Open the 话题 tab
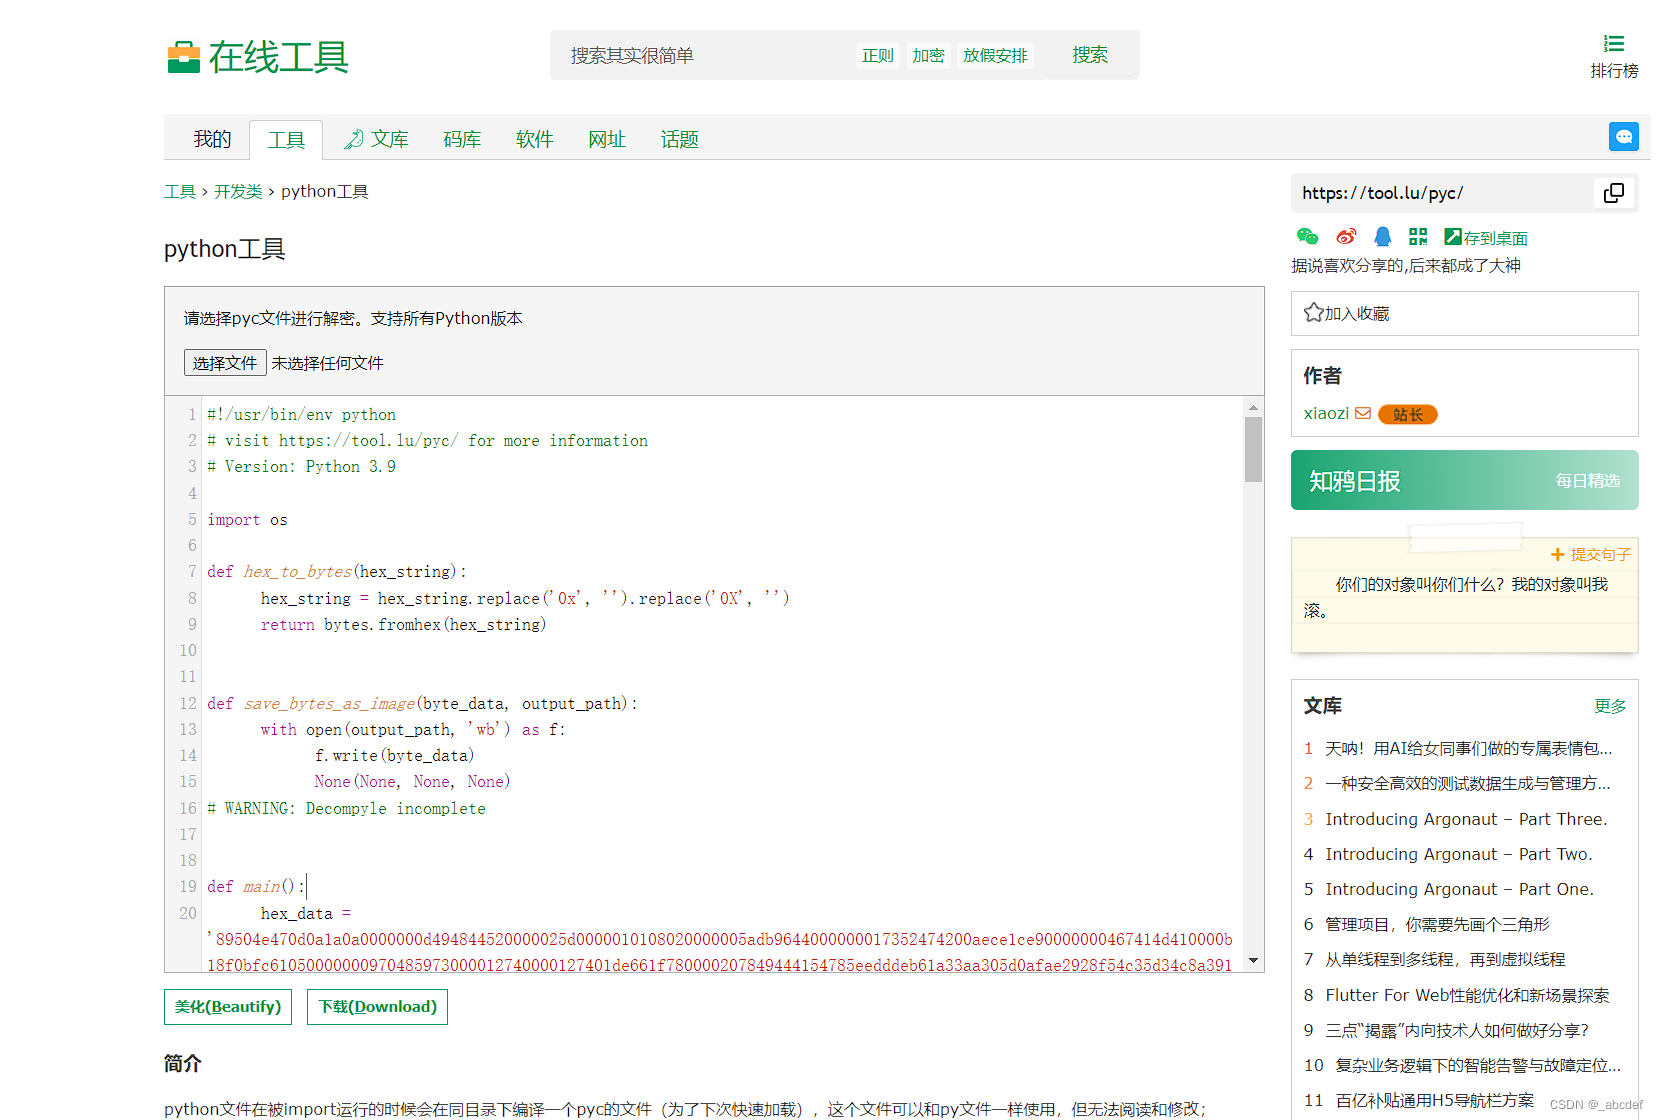 (679, 139)
